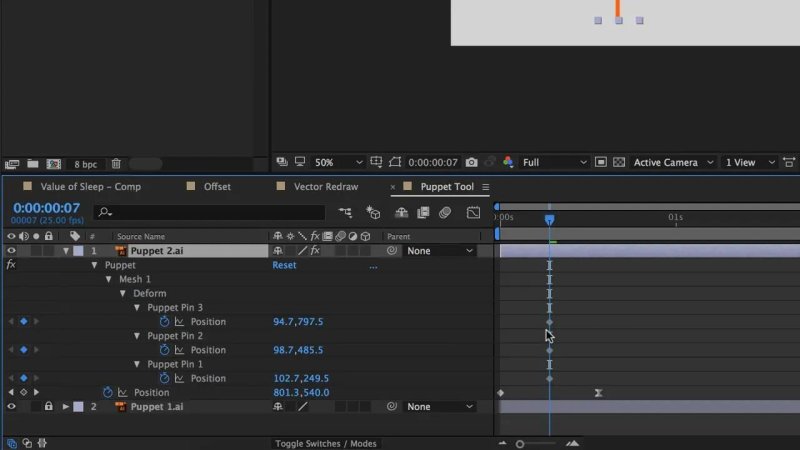Toggle the transparency grid icon
The width and height of the screenshot is (800, 450).
pos(619,162)
